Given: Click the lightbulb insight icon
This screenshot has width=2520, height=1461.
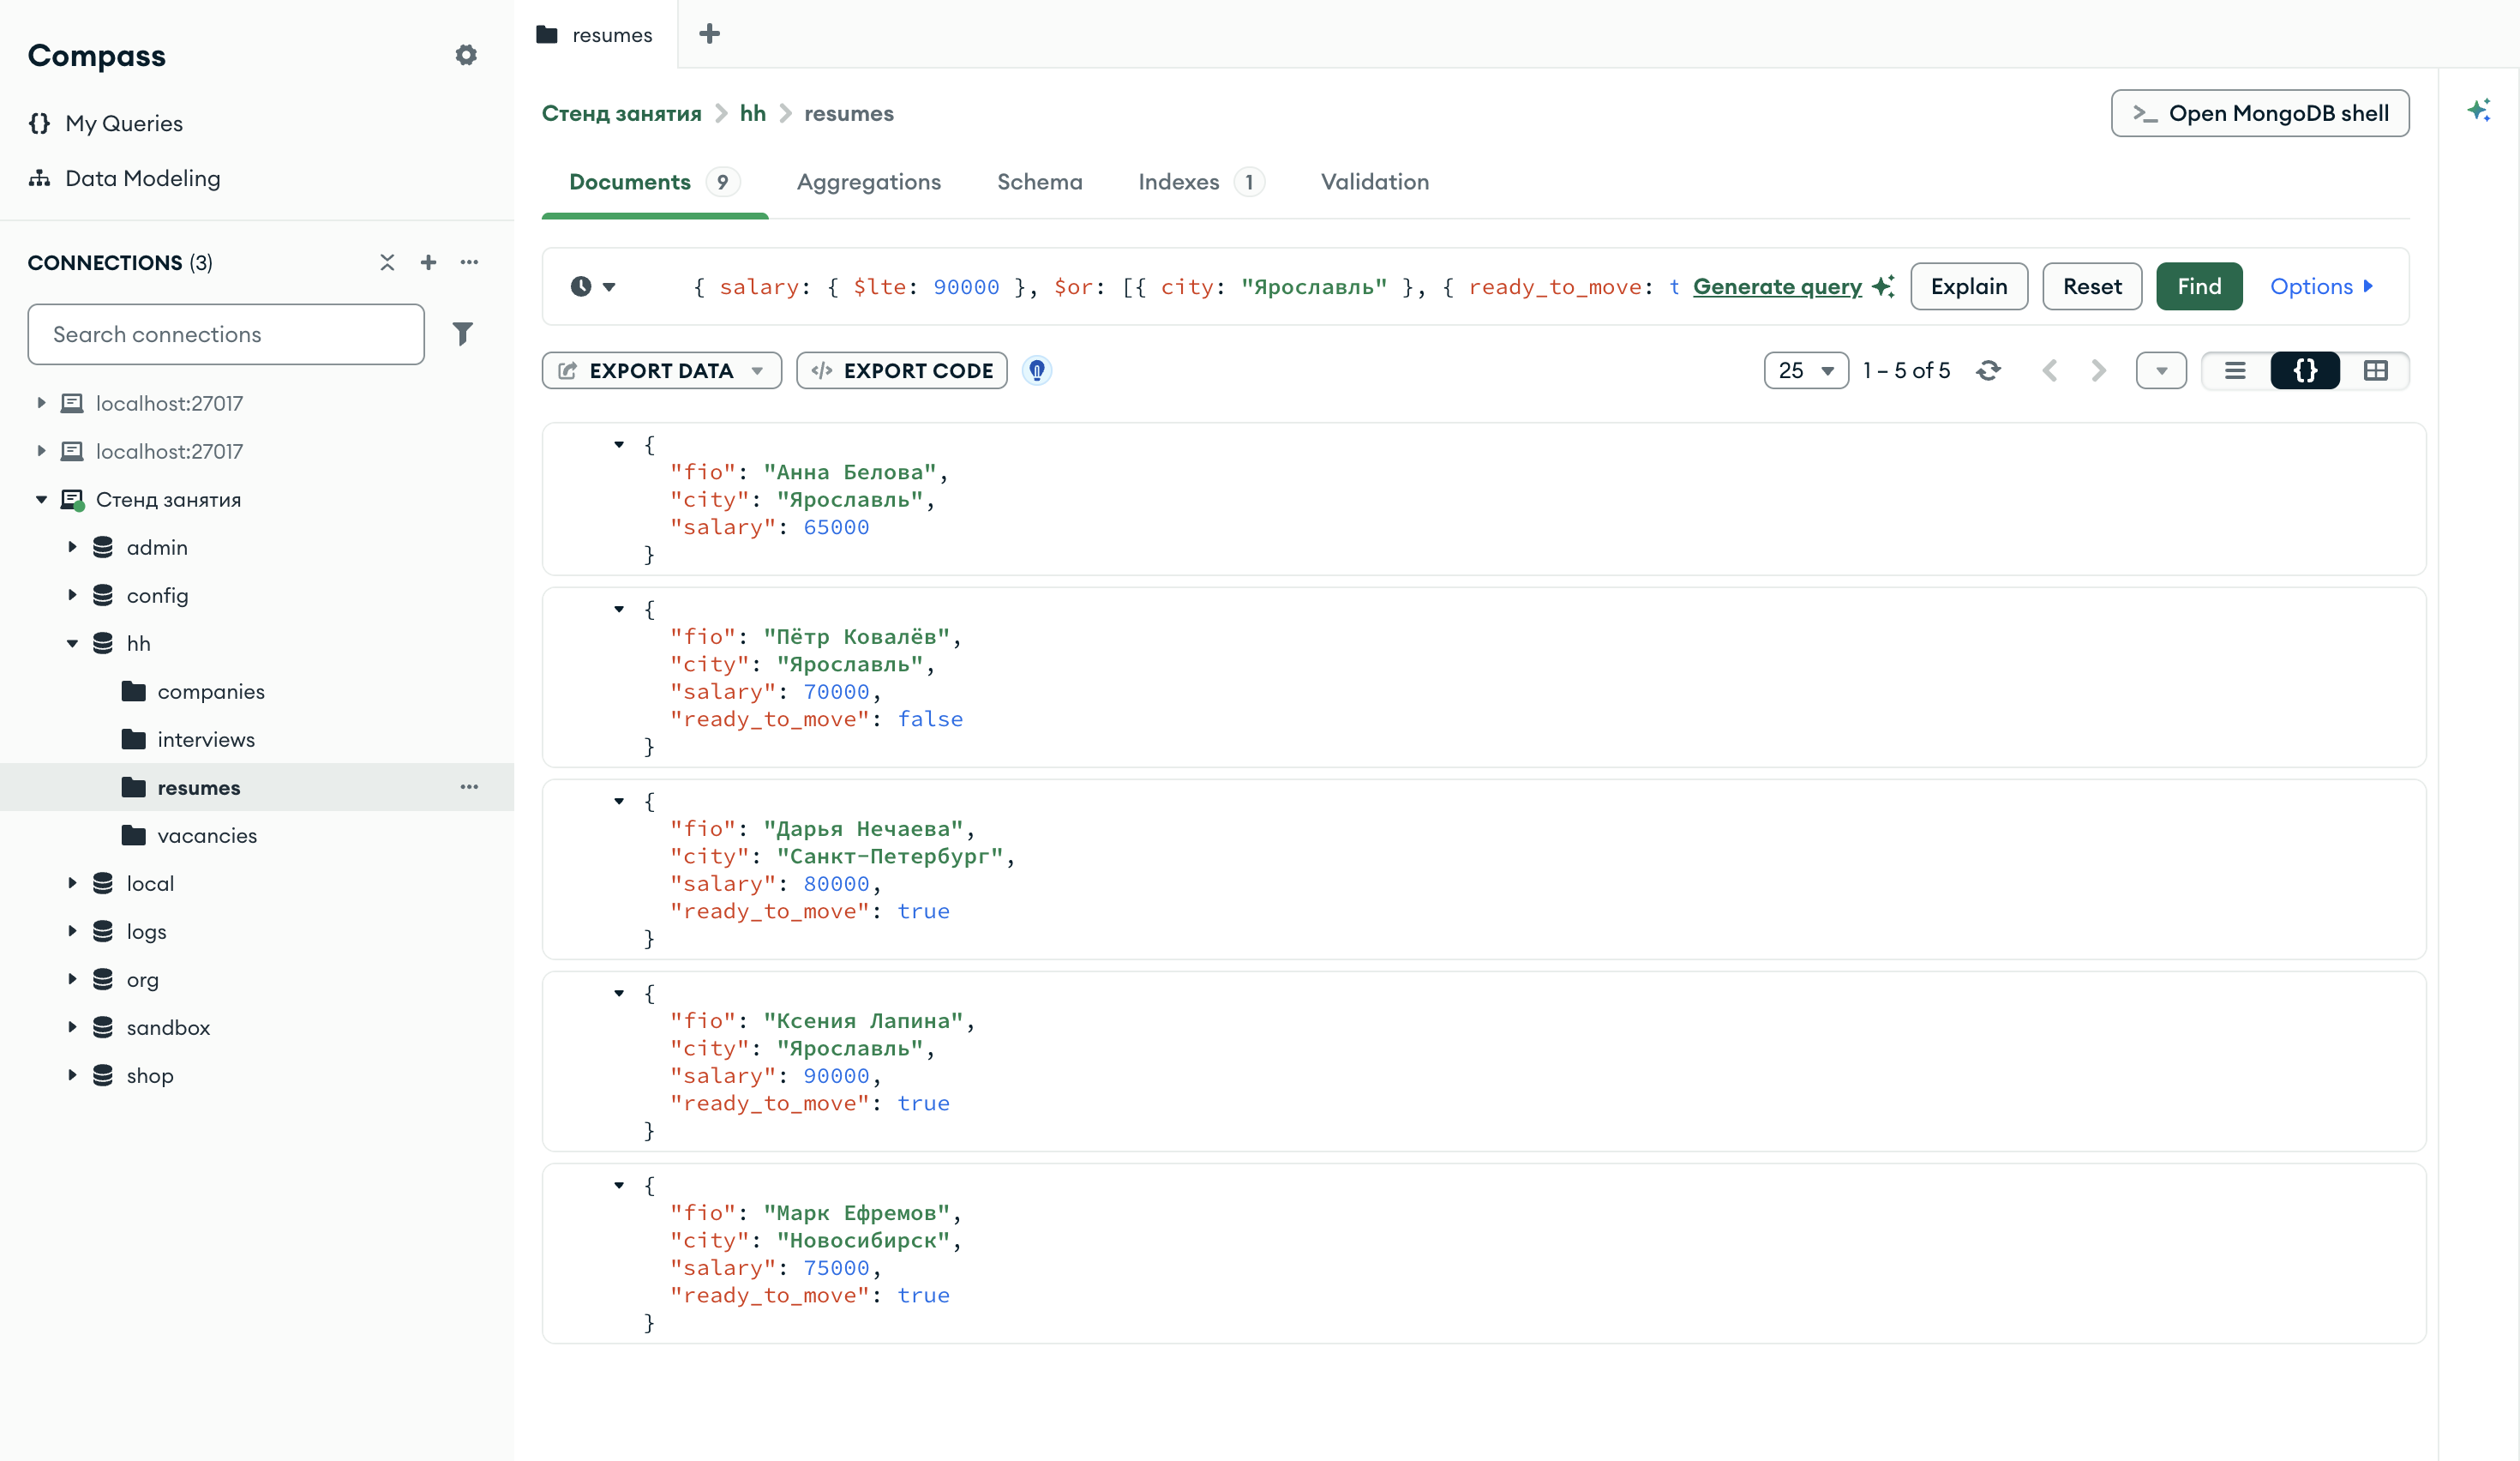Looking at the screenshot, I should click(1037, 371).
